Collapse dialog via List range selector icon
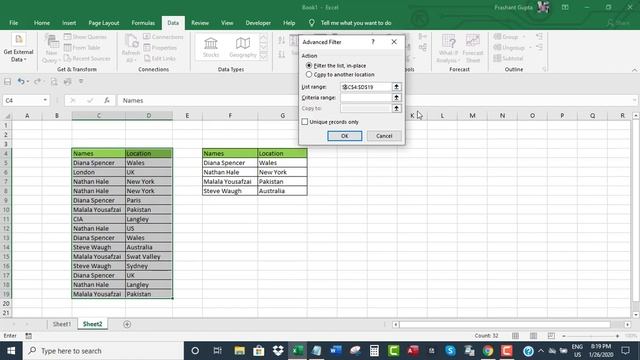This screenshot has width=640, height=360. [396, 87]
